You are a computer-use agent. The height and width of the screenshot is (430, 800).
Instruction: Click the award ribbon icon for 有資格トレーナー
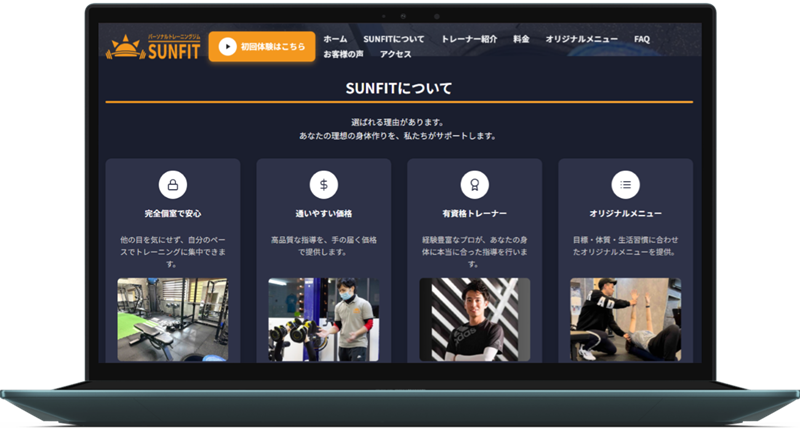point(474,185)
